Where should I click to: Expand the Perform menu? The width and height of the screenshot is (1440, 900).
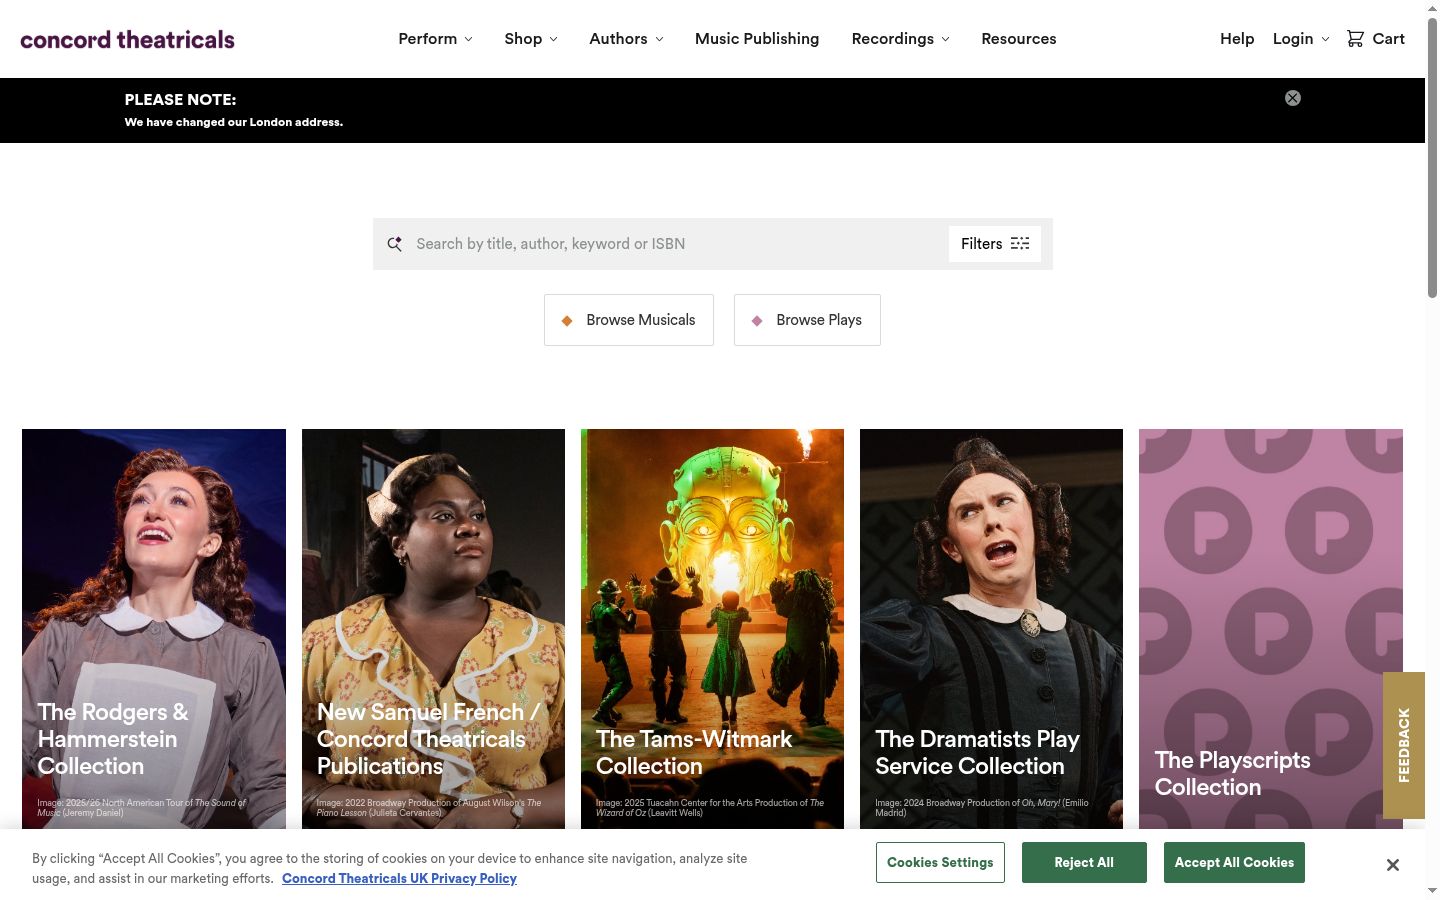(x=435, y=38)
